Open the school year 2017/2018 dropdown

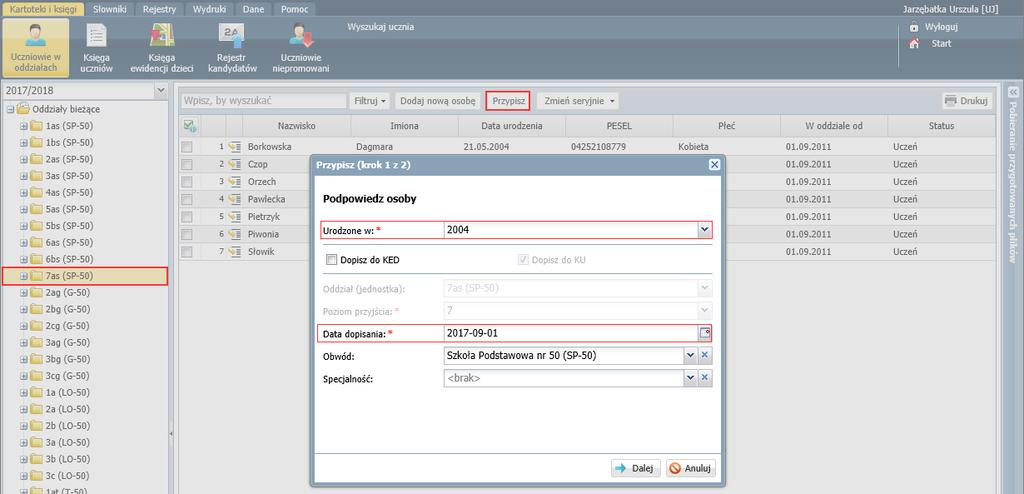[161, 91]
